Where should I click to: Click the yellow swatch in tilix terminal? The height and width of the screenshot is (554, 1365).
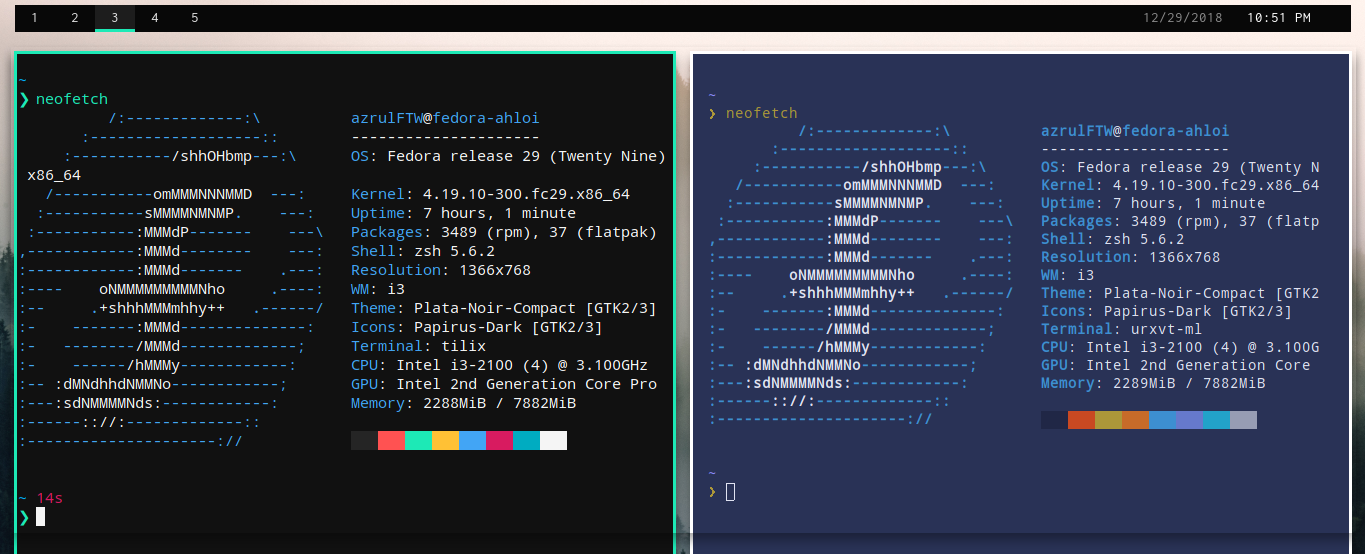(x=445, y=441)
